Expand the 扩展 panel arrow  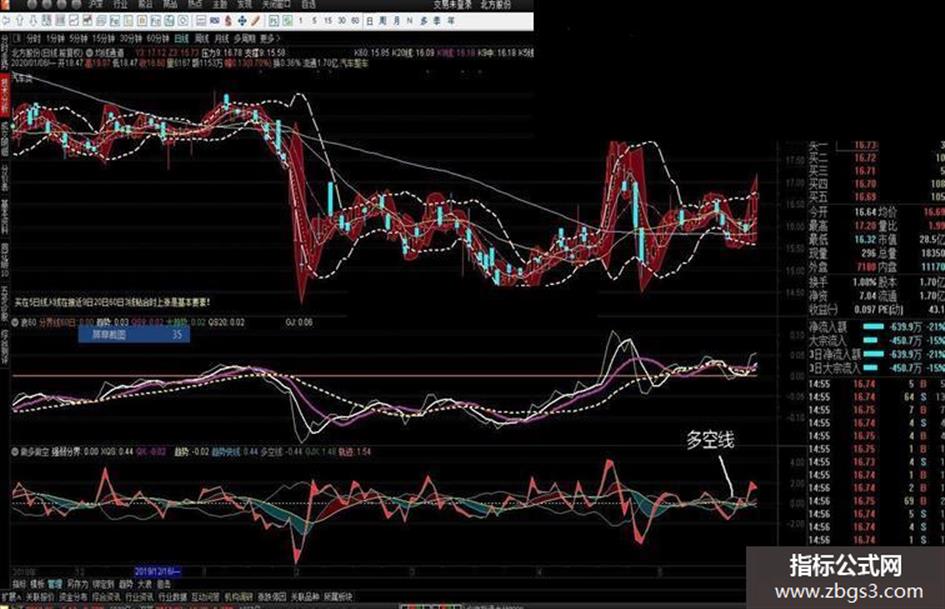[11, 597]
